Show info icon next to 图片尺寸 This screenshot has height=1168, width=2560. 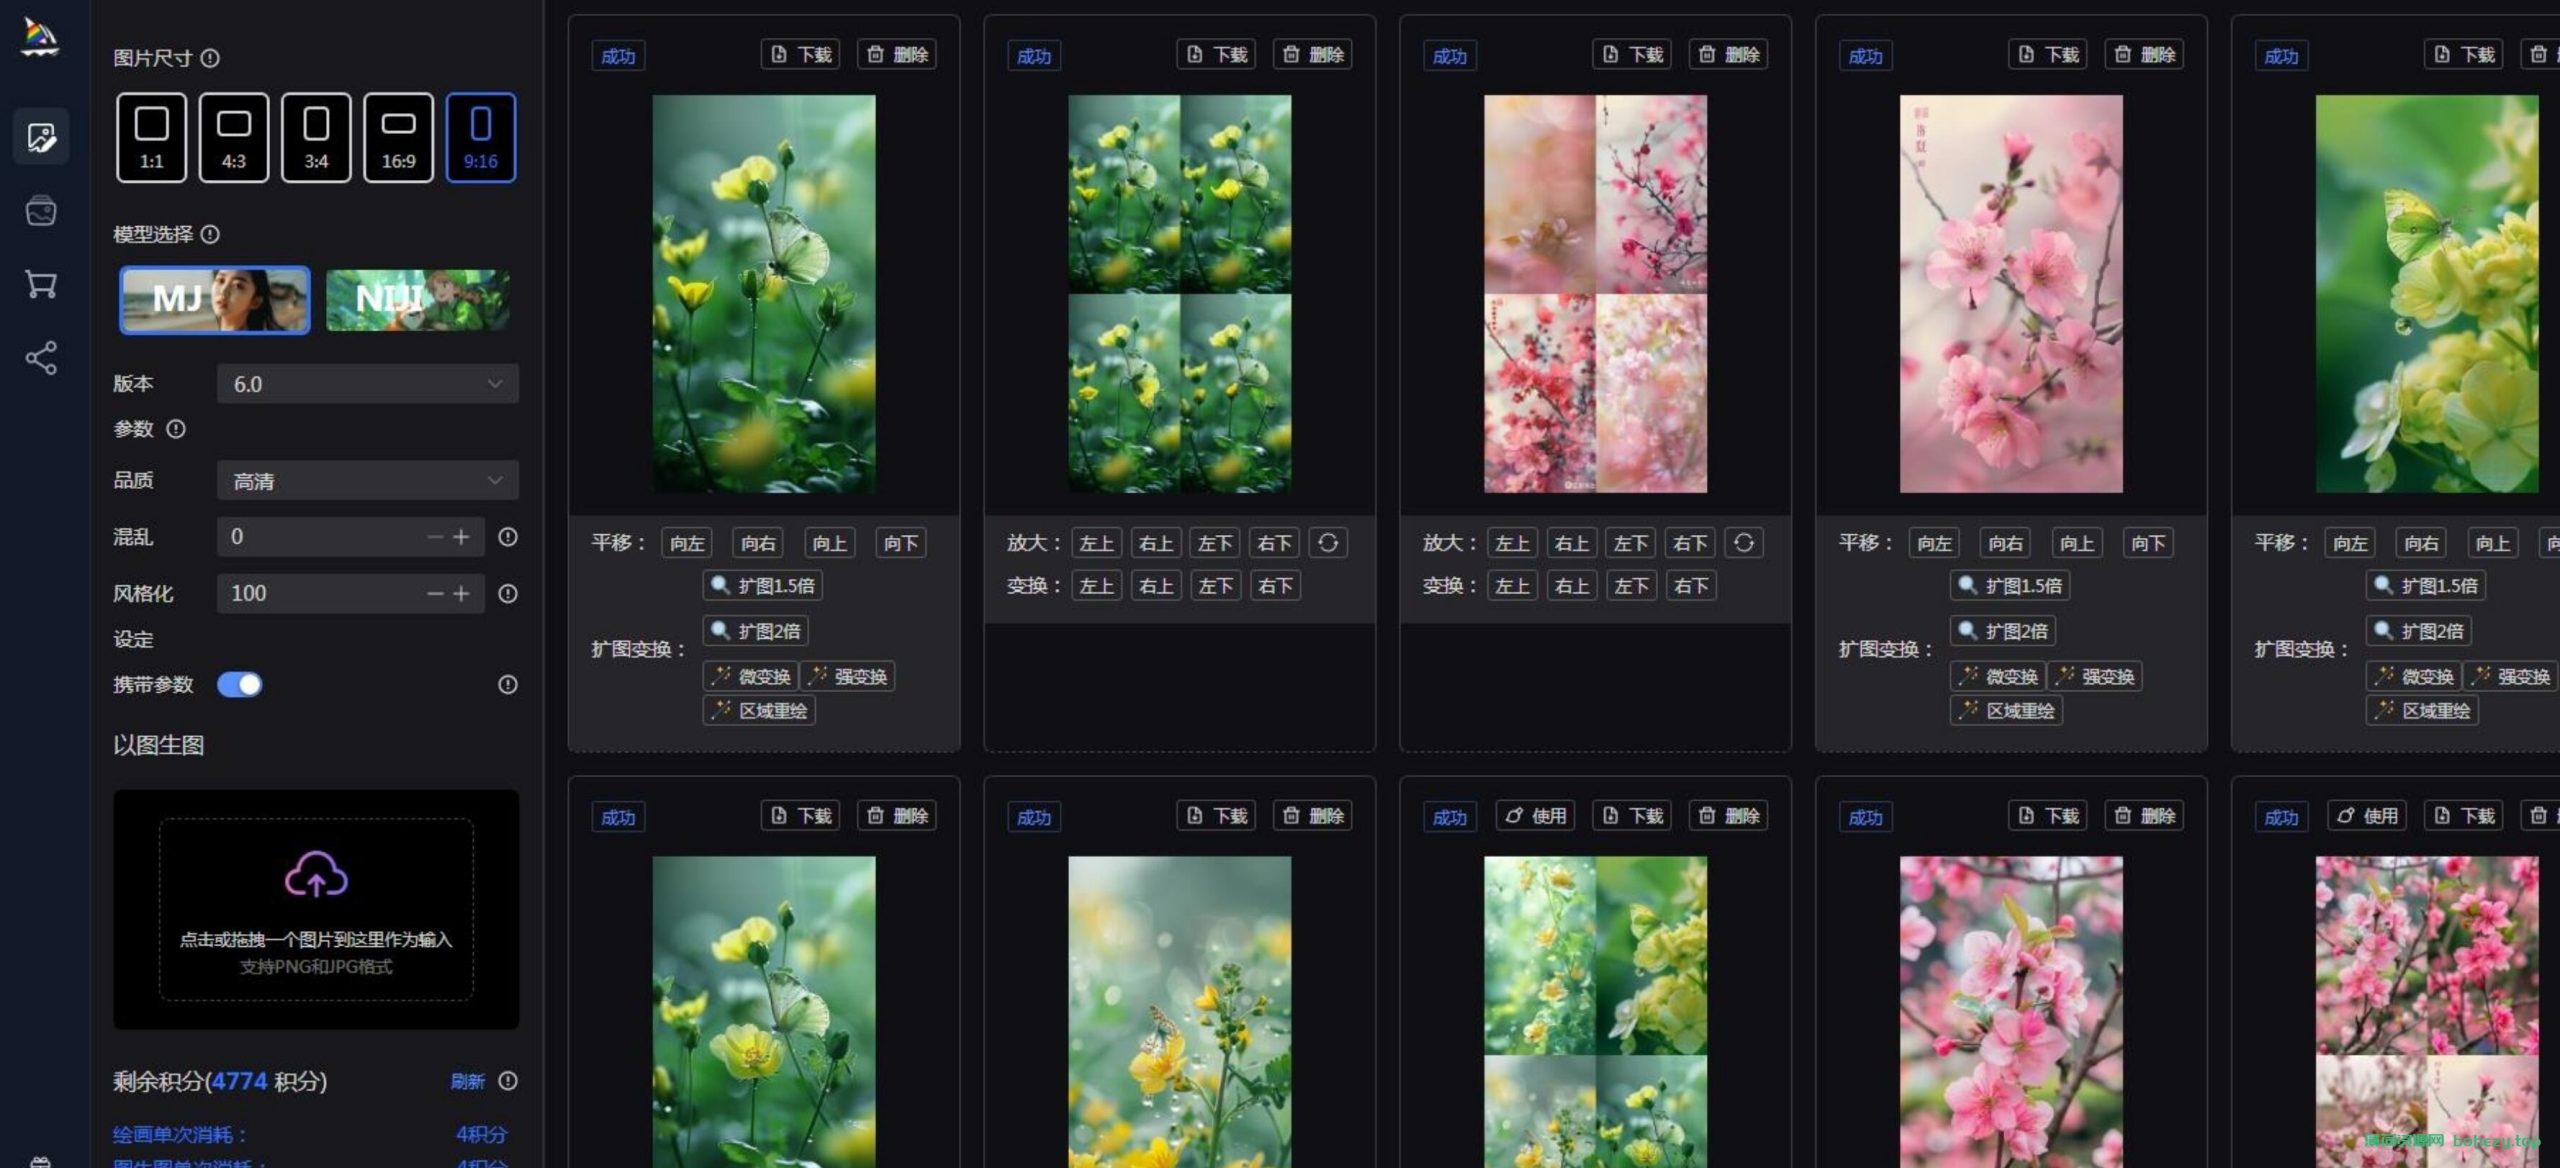[210, 58]
